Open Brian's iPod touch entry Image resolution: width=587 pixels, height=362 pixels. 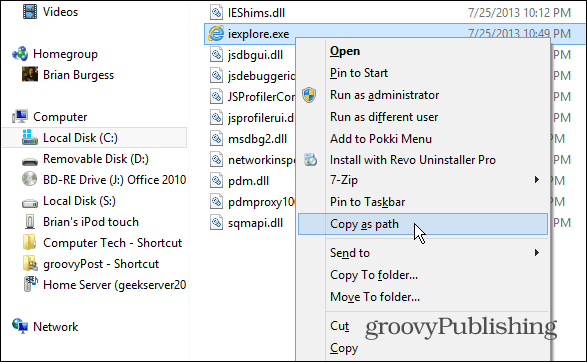pos(91,222)
